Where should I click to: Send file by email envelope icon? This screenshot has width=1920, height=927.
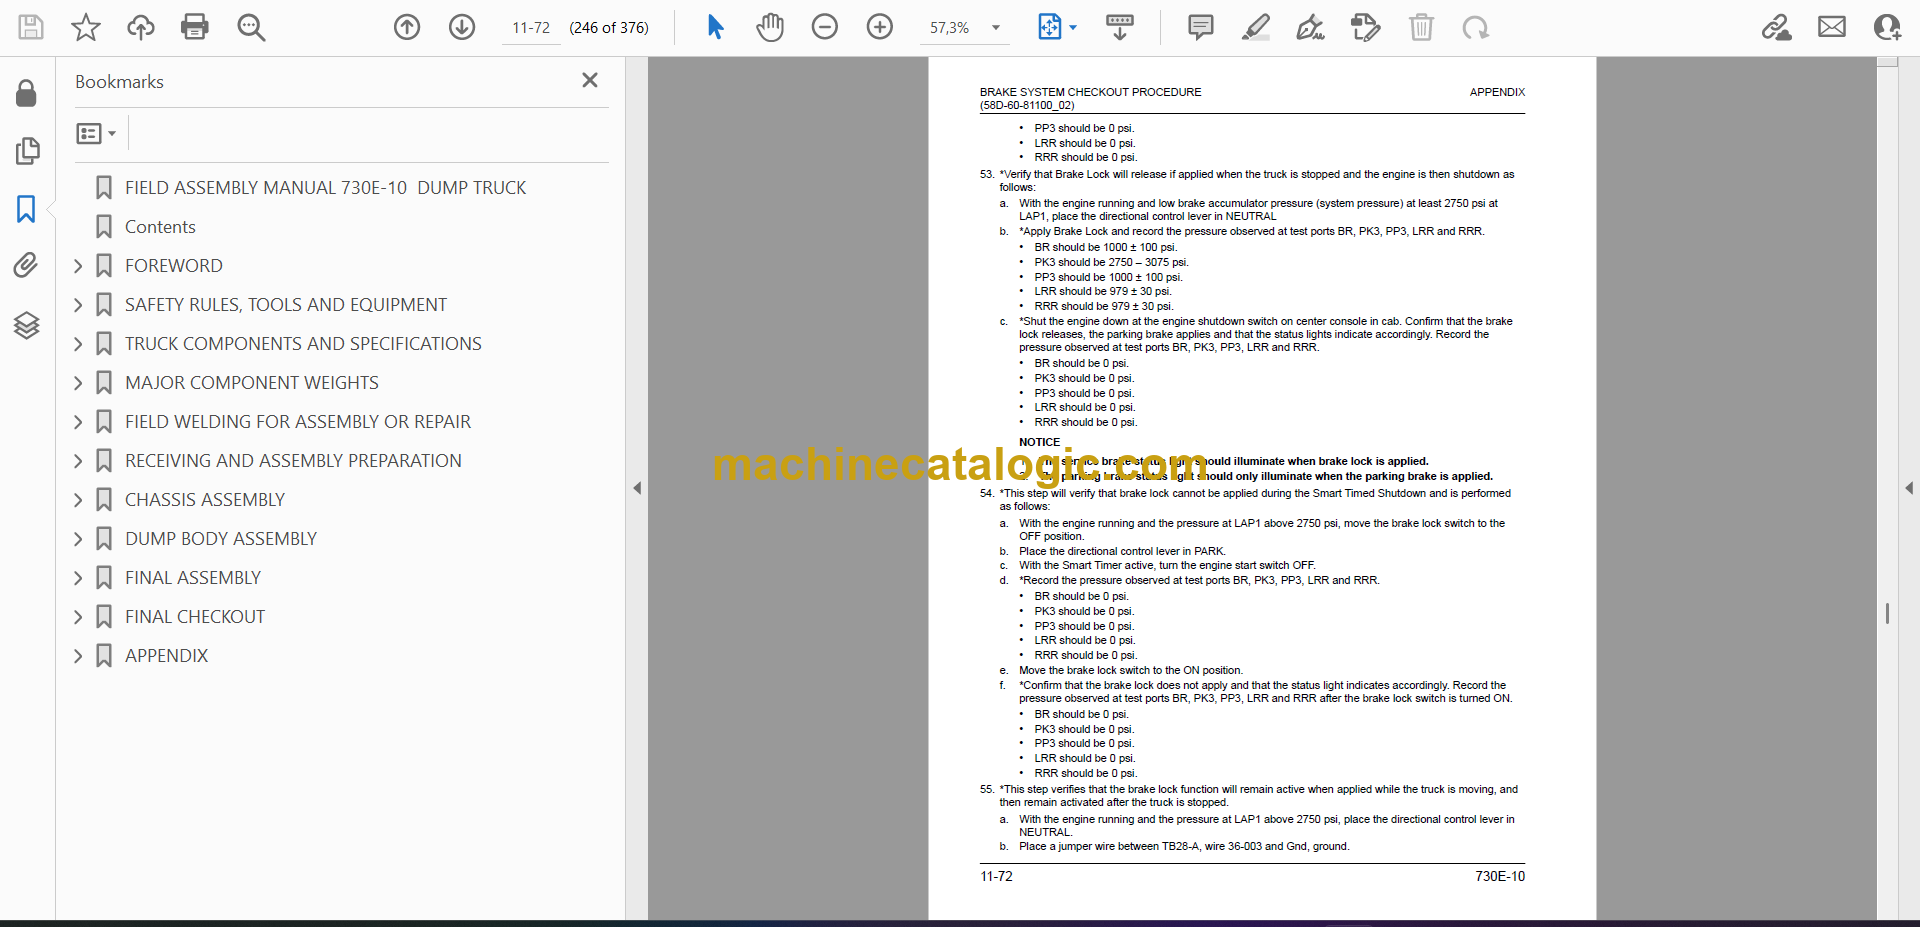[1832, 27]
